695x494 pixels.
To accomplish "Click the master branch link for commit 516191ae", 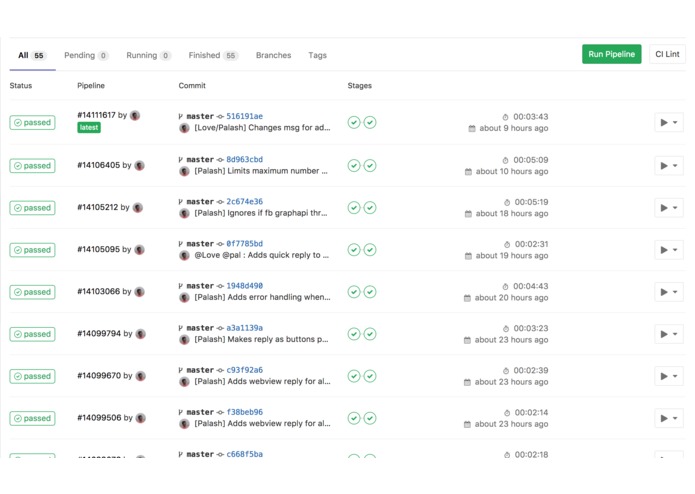I will pyautogui.click(x=200, y=116).
